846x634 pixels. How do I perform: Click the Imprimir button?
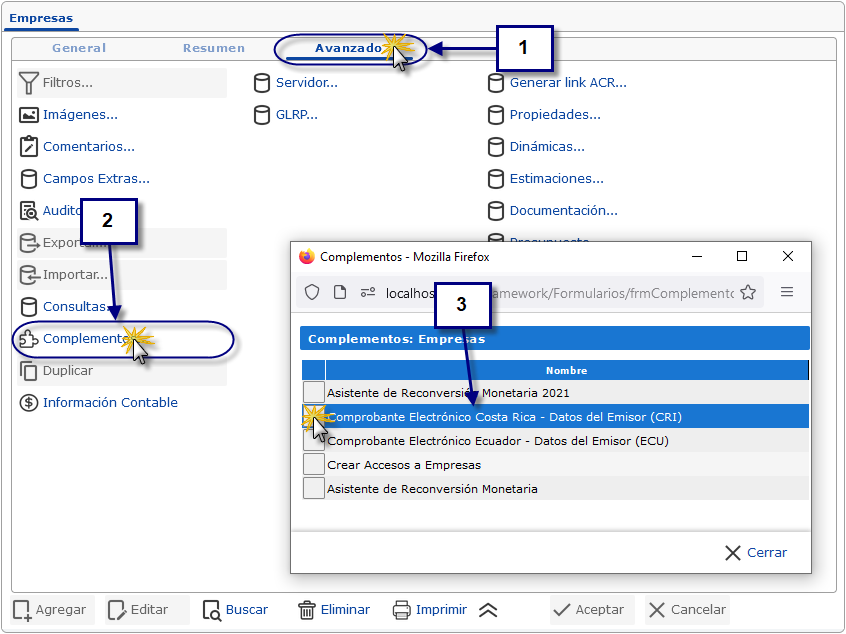click(x=430, y=610)
